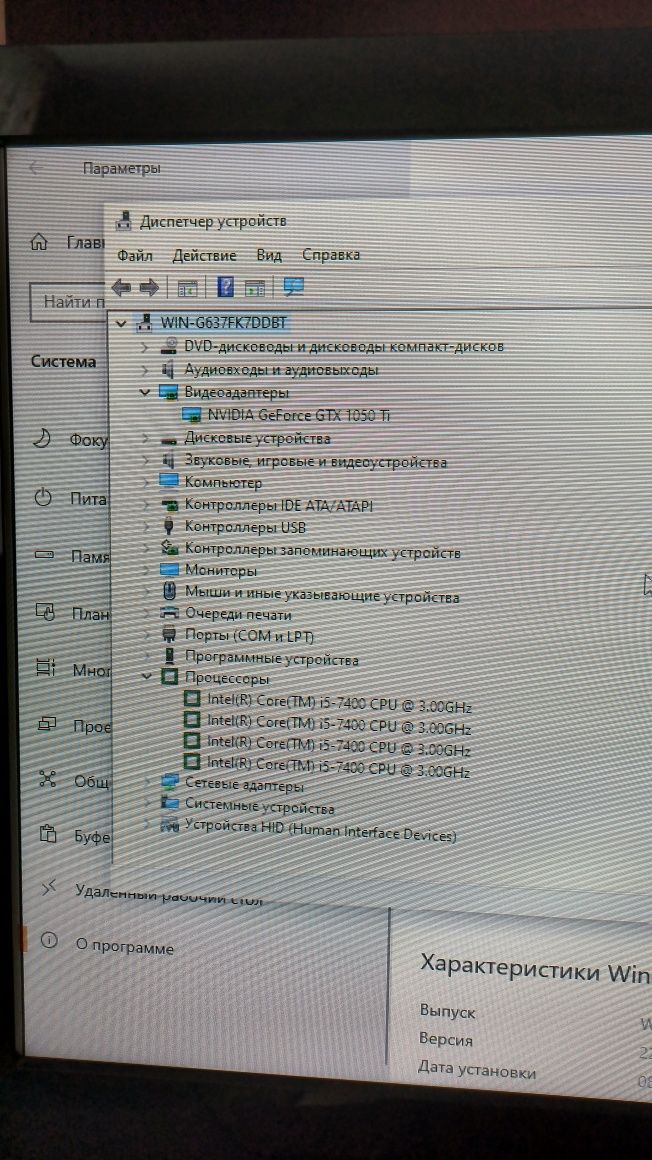Click the Back arrow in Device Manager toolbar
The image size is (652, 1160).
click(121, 286)
